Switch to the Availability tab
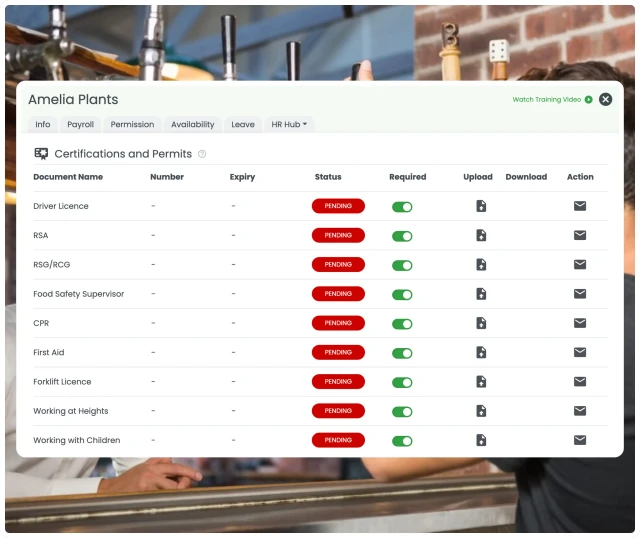 pyautogui.click(x=192, y=125)
